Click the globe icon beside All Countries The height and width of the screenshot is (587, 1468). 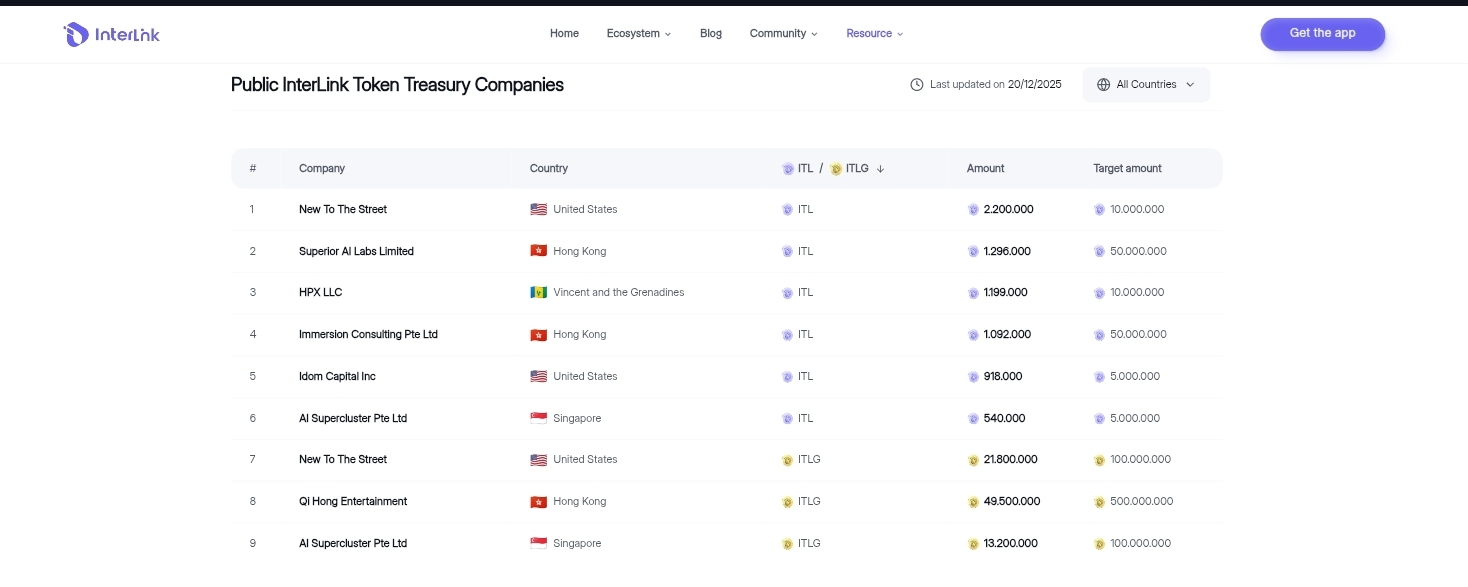point(1104,85)
